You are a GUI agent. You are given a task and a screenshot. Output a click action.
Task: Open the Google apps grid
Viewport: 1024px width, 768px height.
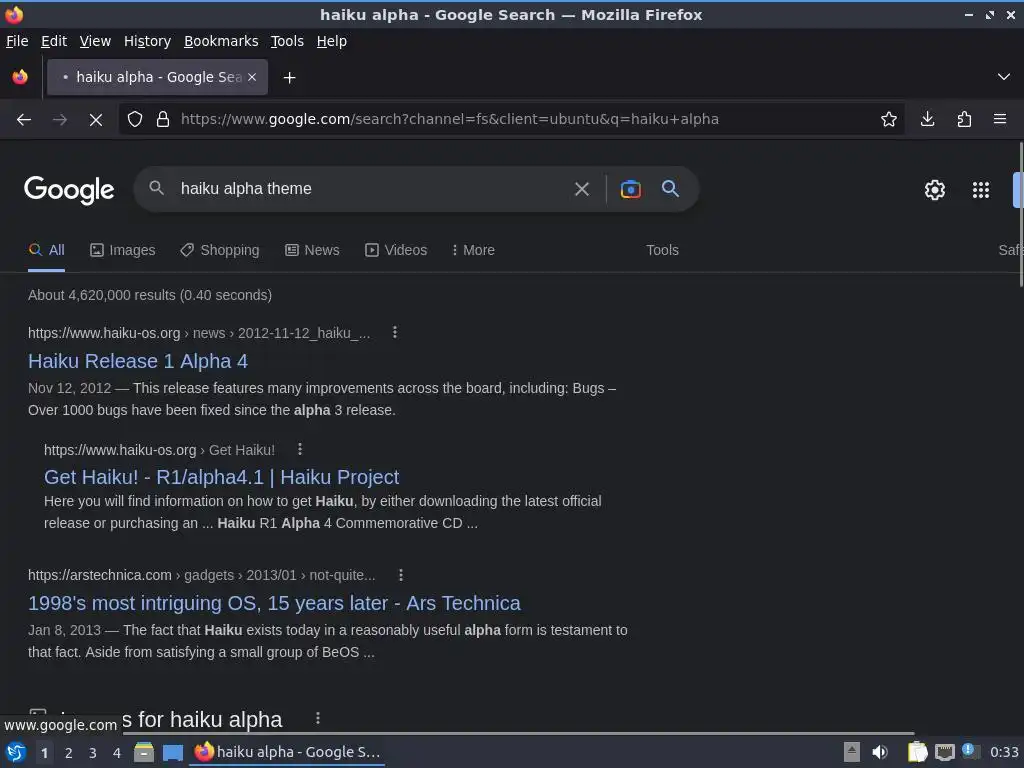[x=980, y=190]
